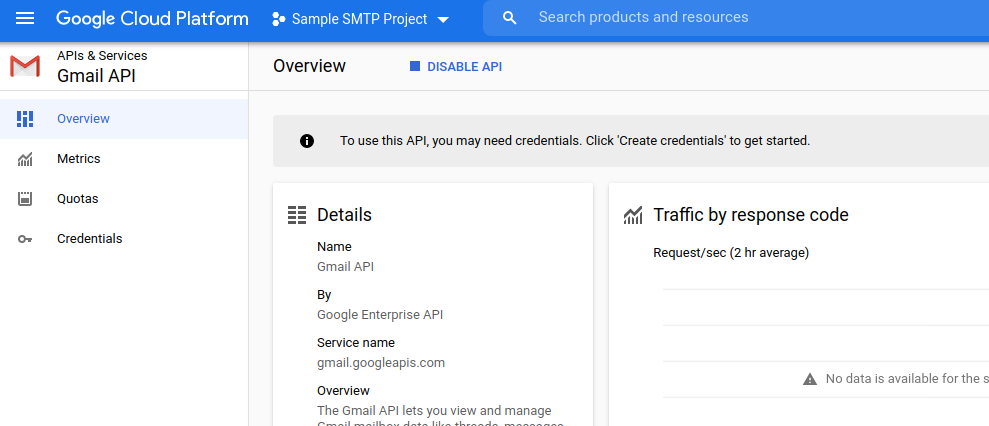Click the project selector dropdown arrow
This screenshot has height=426, width=989.
pos(443,20)
